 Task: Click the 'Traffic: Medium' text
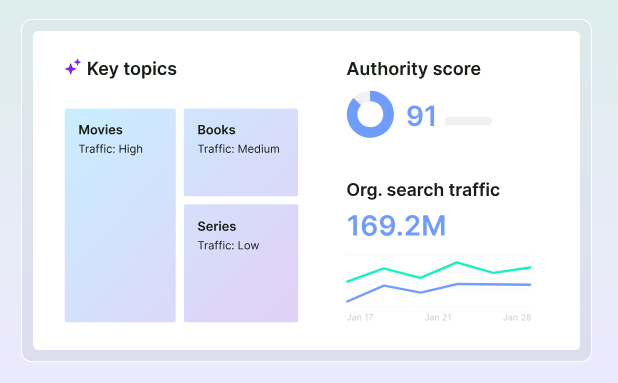[238, 149]
